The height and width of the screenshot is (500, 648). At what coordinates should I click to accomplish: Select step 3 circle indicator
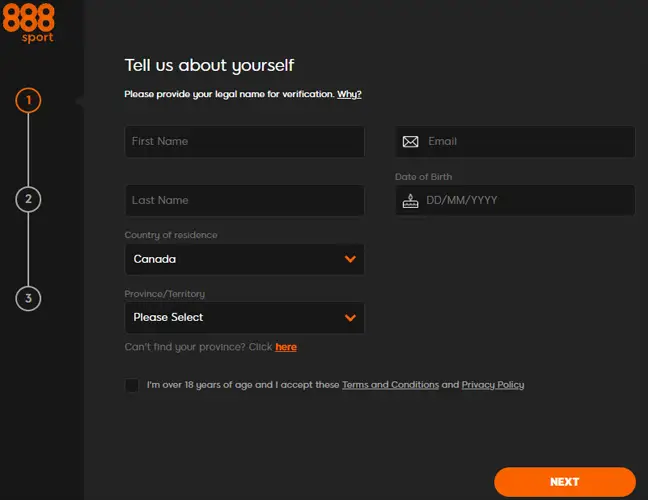click(x=28, y=298)
